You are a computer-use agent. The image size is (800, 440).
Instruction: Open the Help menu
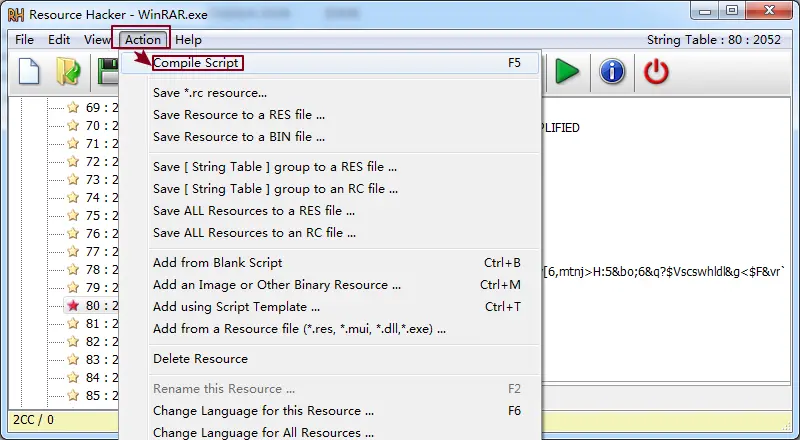point(188,39)
